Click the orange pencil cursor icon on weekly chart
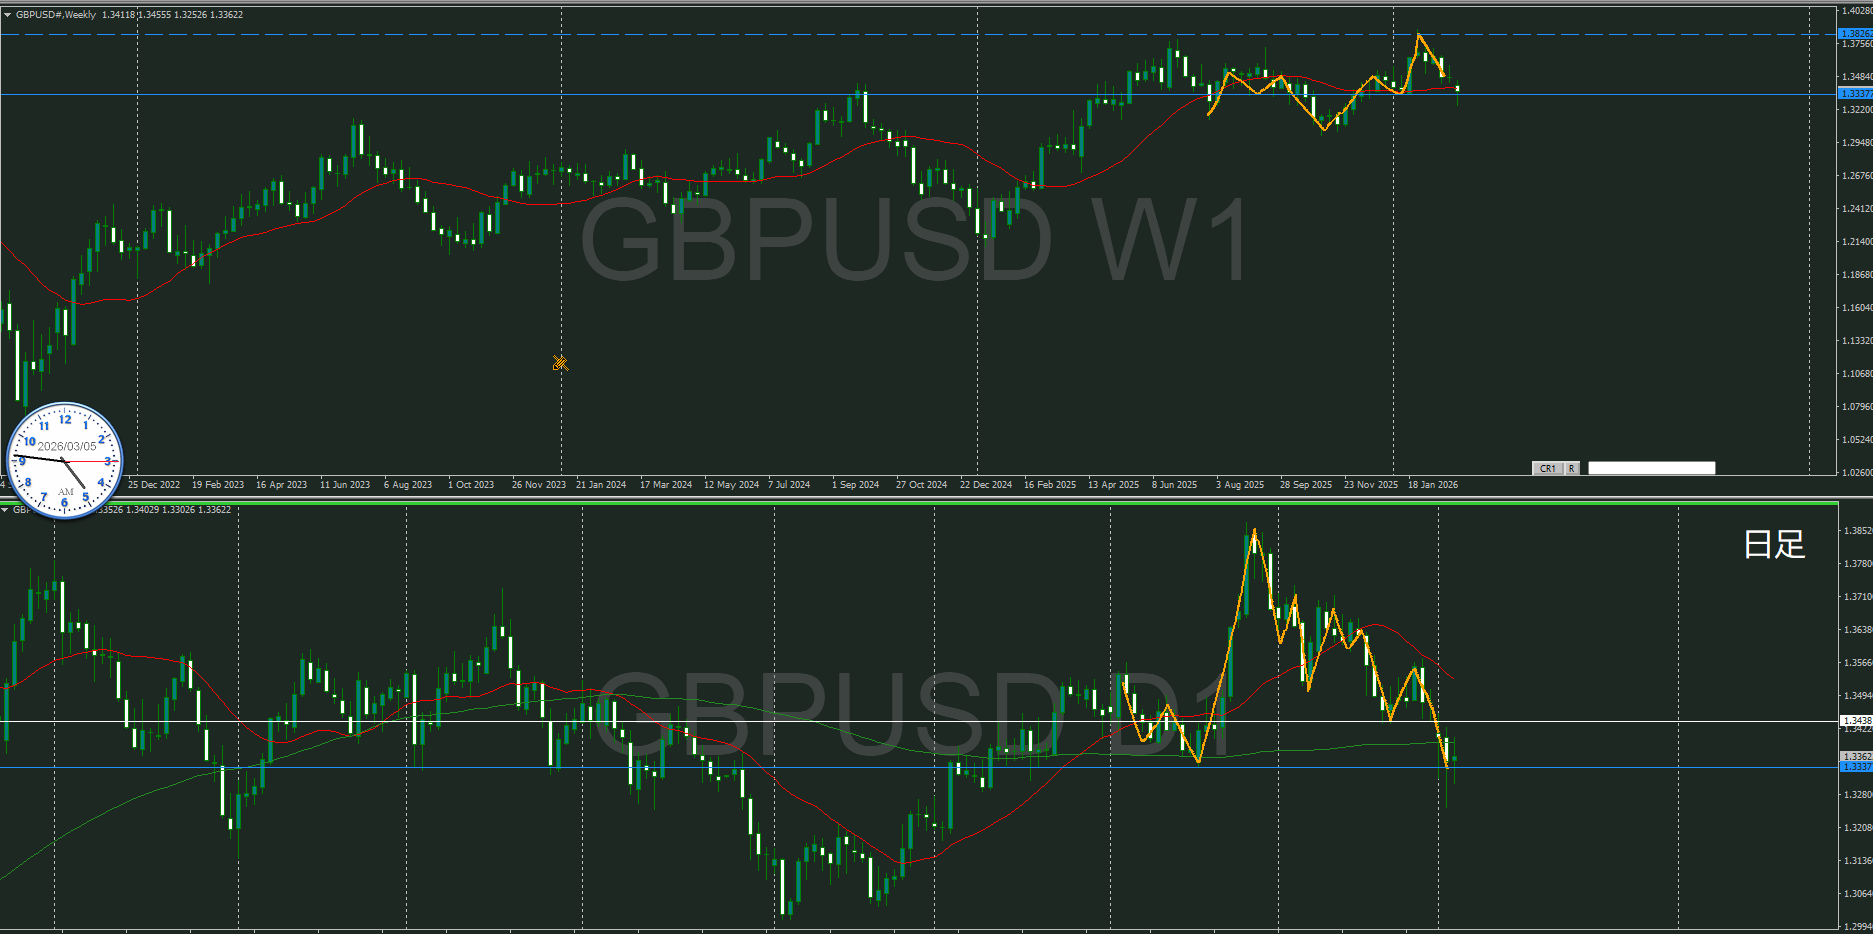This screenshot has height=934, width=1873. (560, 363)
